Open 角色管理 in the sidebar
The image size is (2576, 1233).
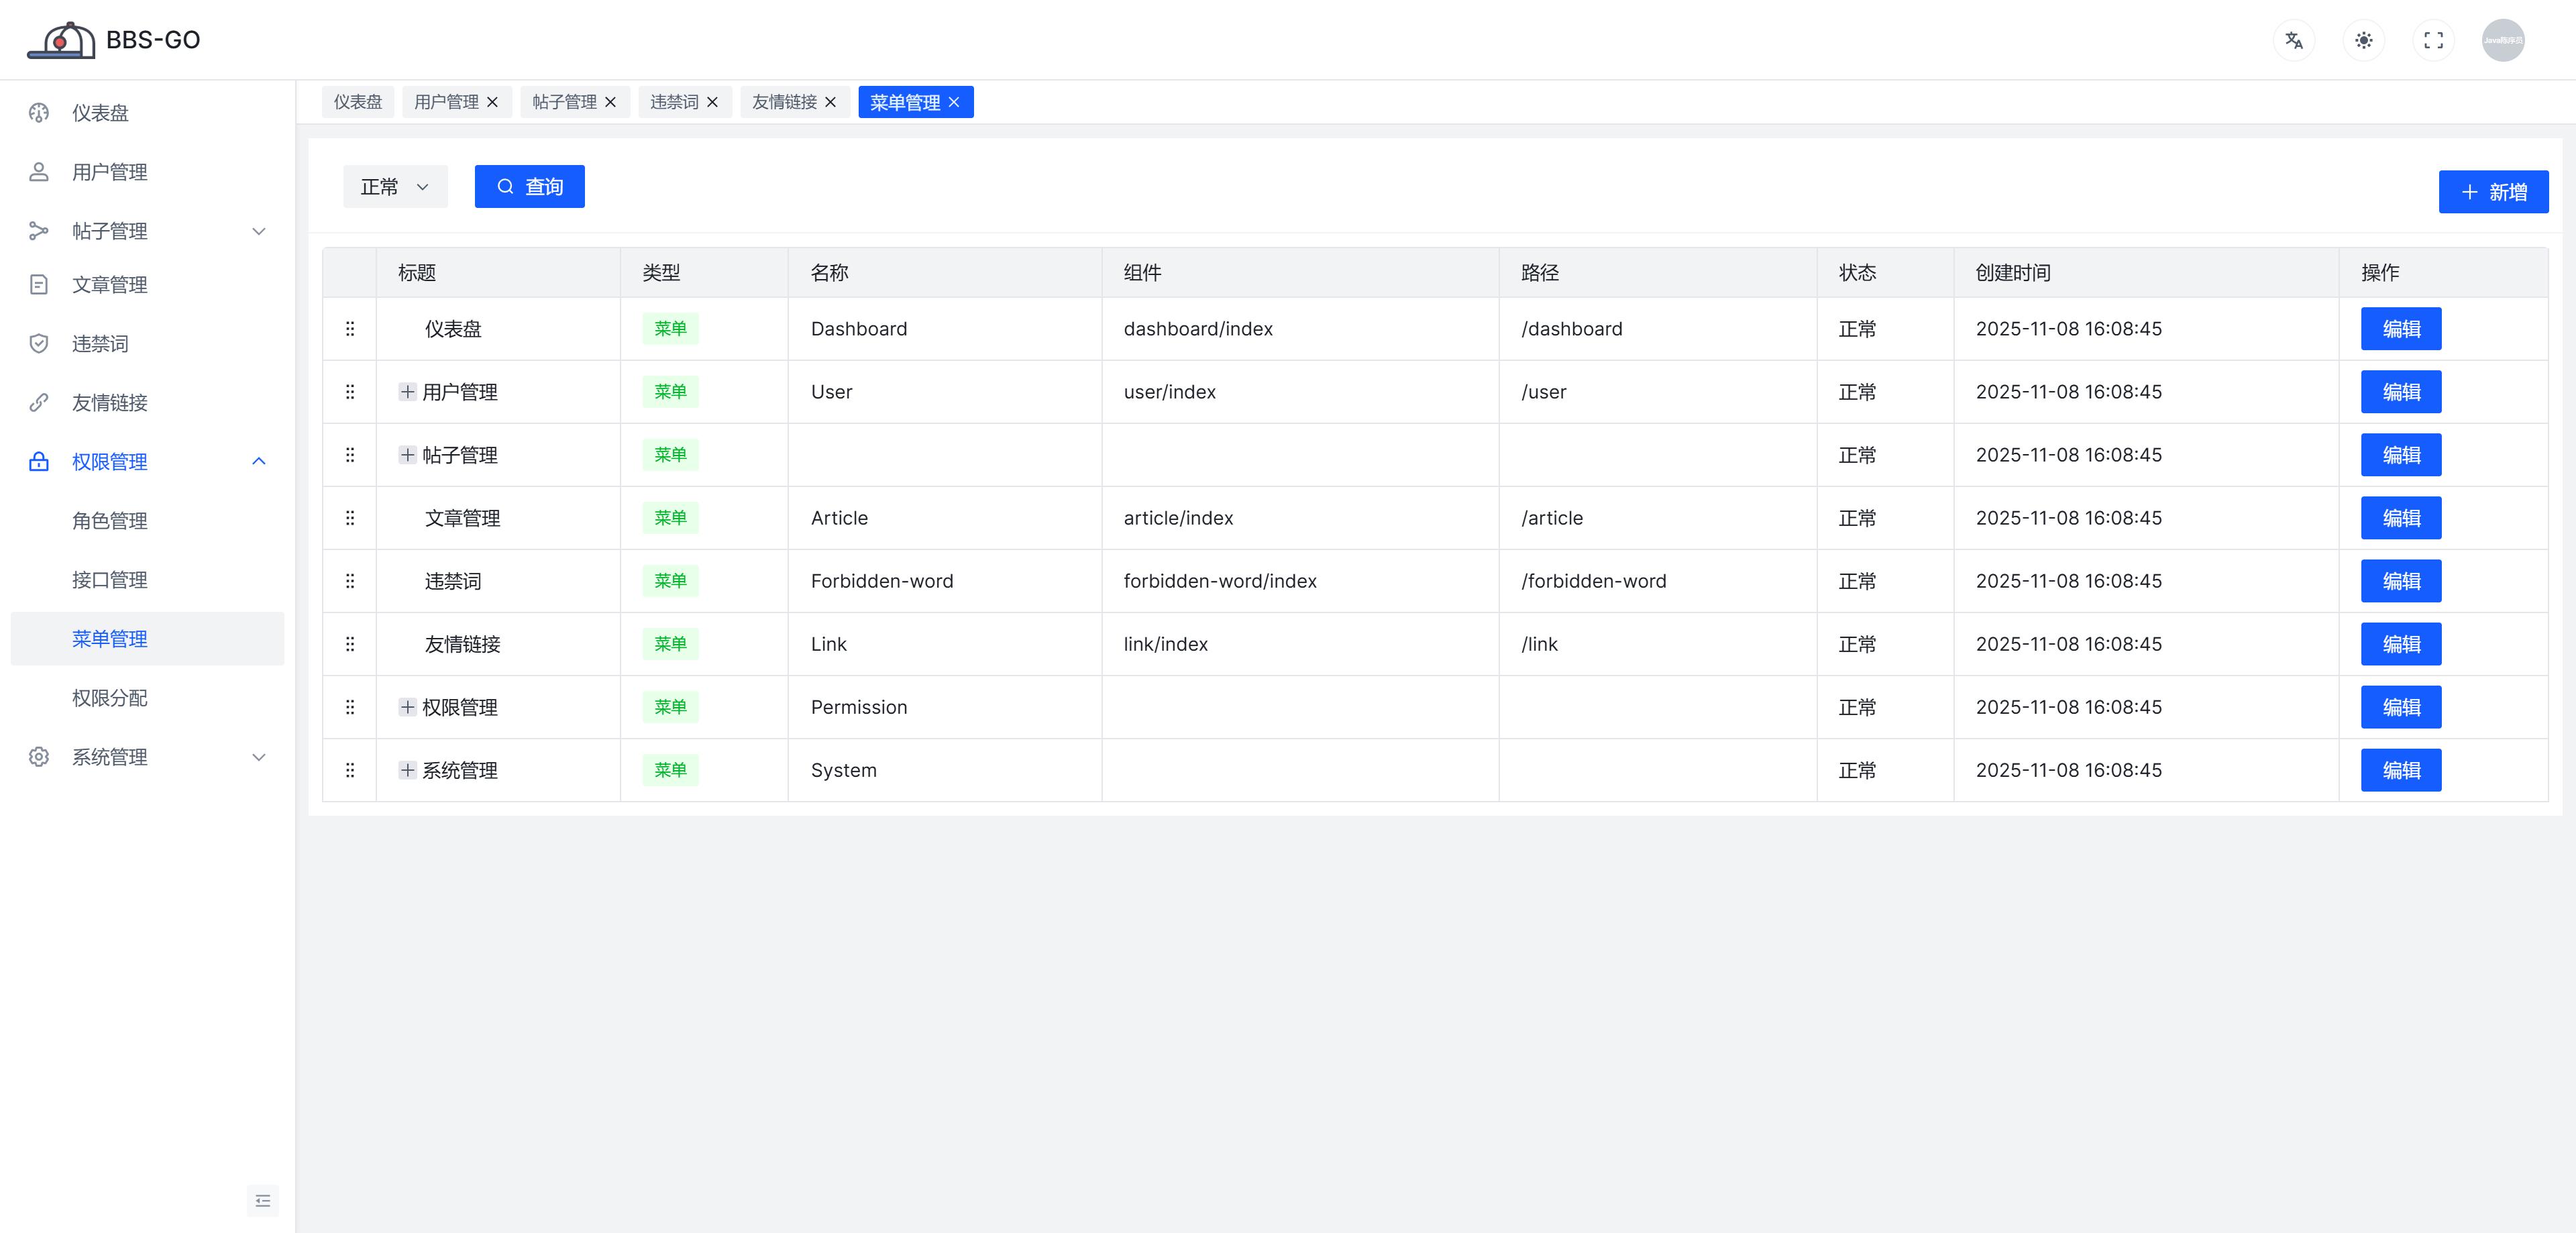110,521
